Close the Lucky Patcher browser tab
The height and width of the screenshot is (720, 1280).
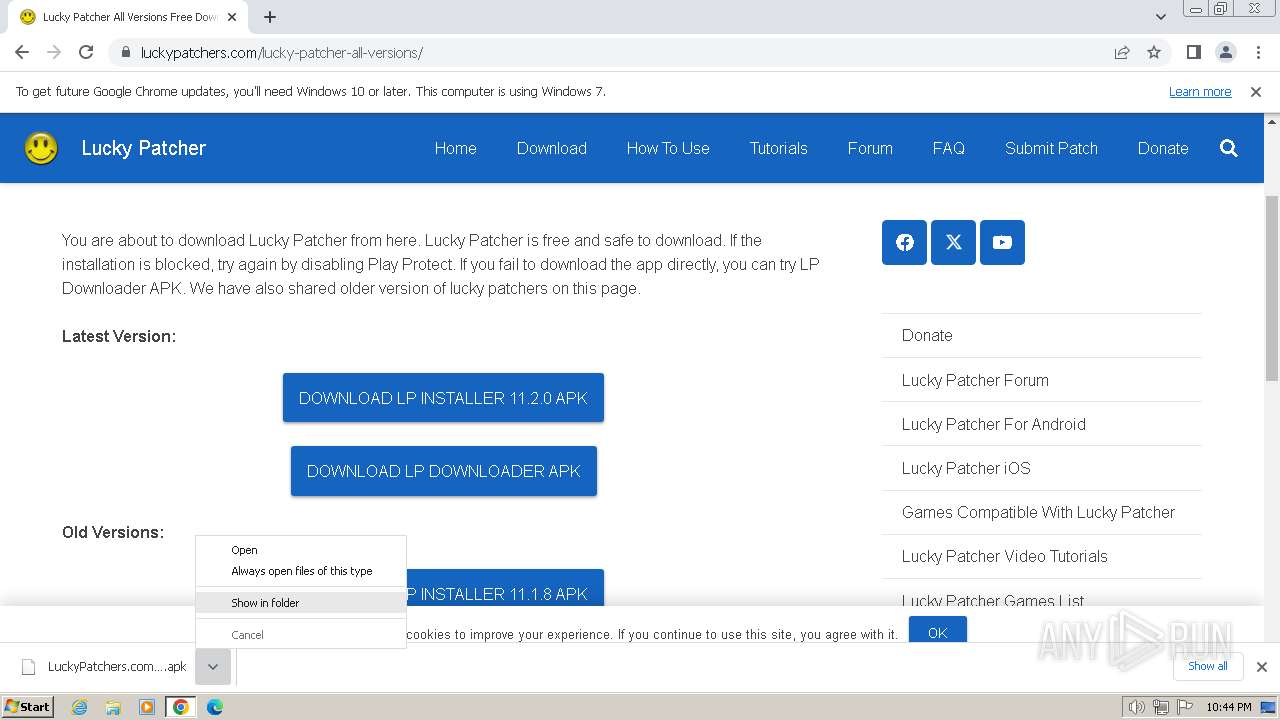pyautogui.click(x=232, y=17)
